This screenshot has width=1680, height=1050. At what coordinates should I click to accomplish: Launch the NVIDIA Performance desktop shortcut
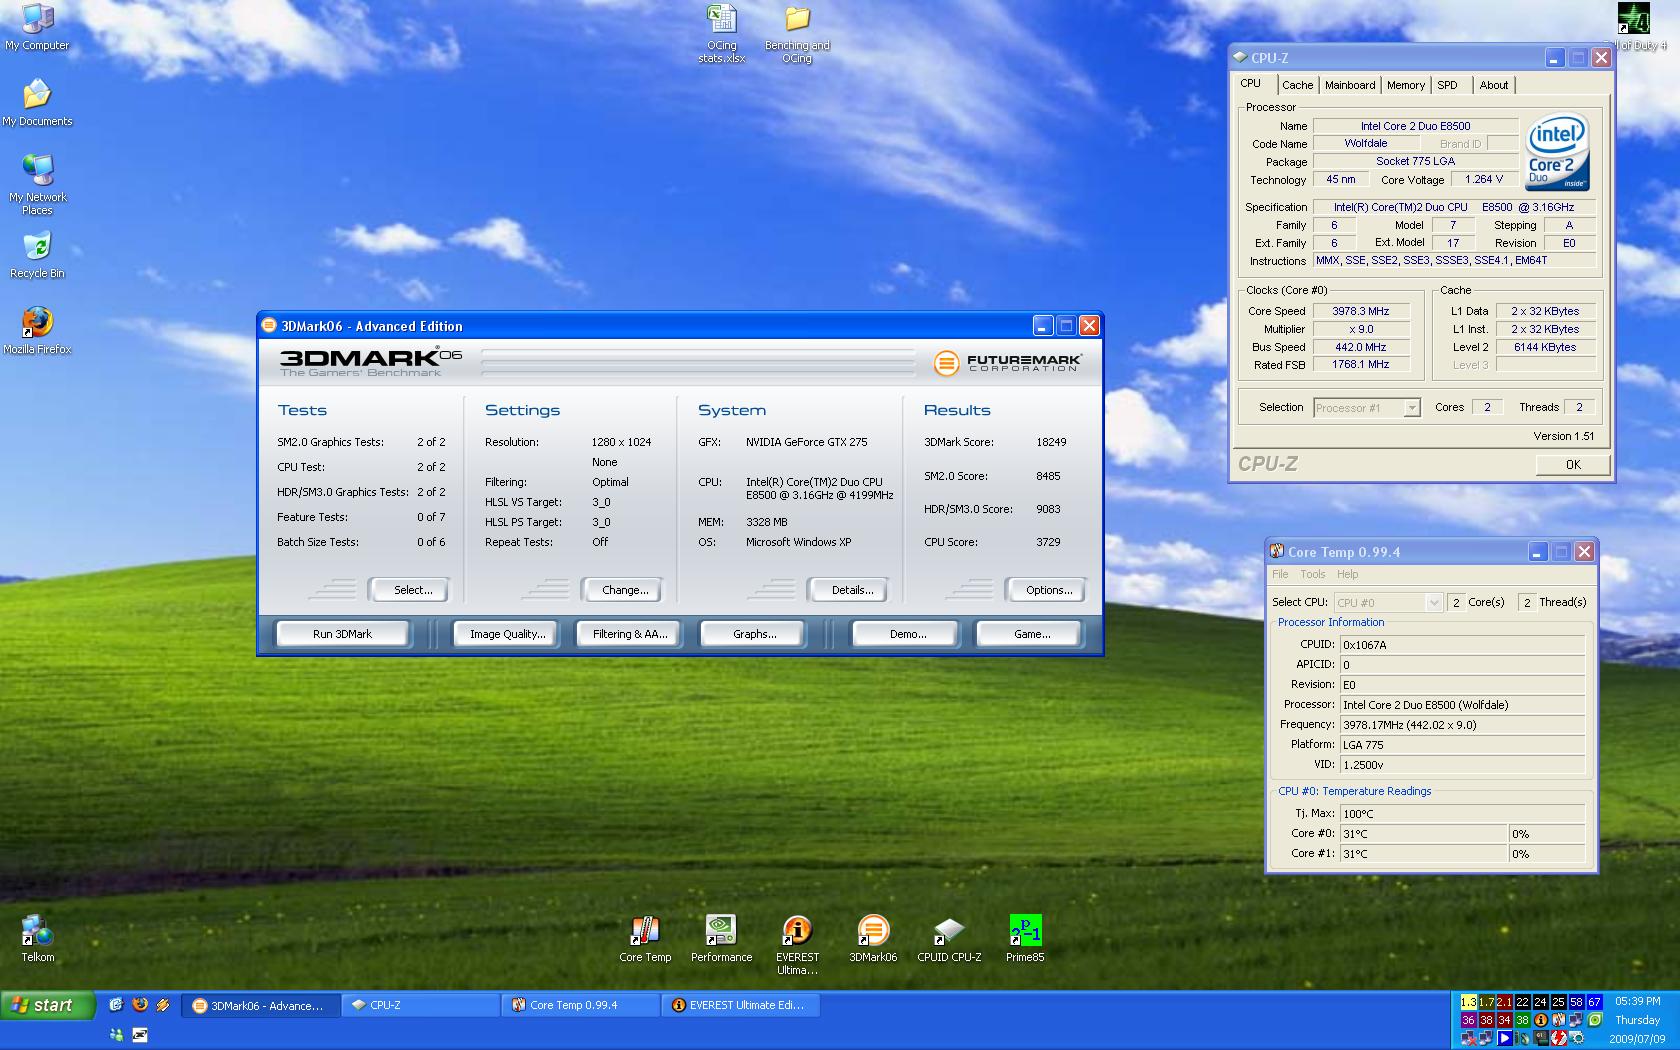[721, 938]
